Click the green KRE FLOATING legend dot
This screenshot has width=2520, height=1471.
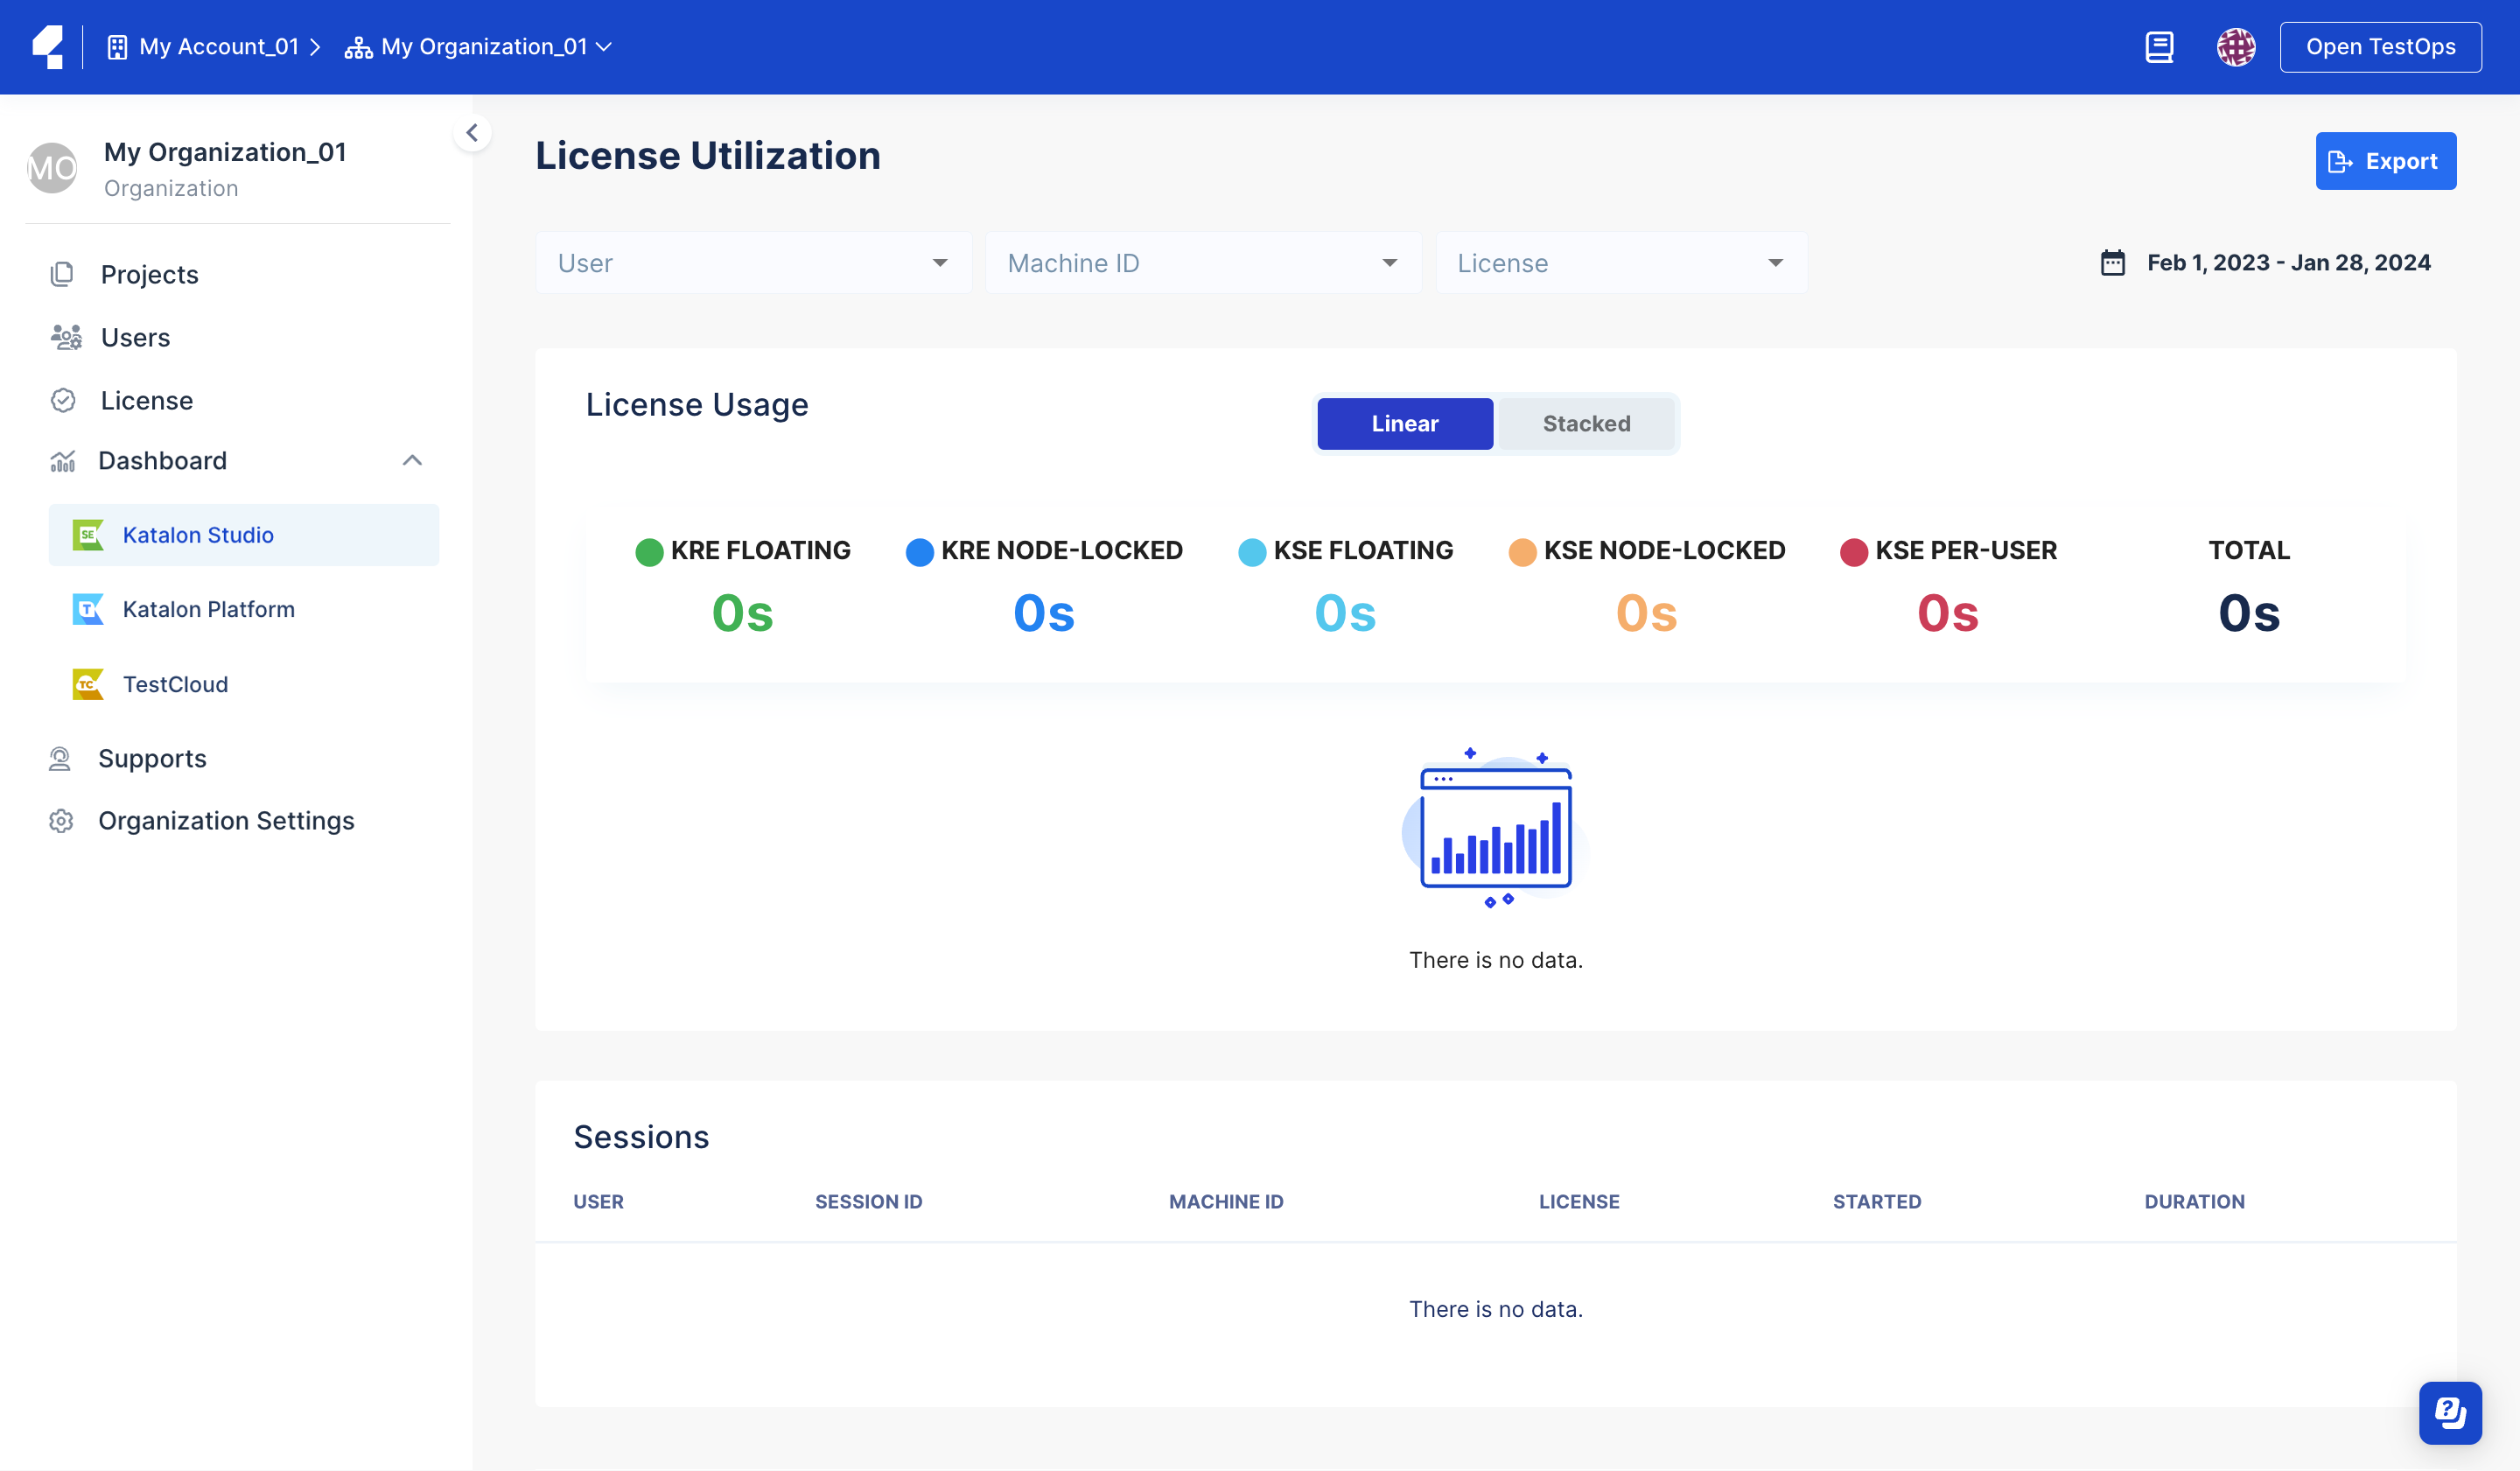coord(649,551)
